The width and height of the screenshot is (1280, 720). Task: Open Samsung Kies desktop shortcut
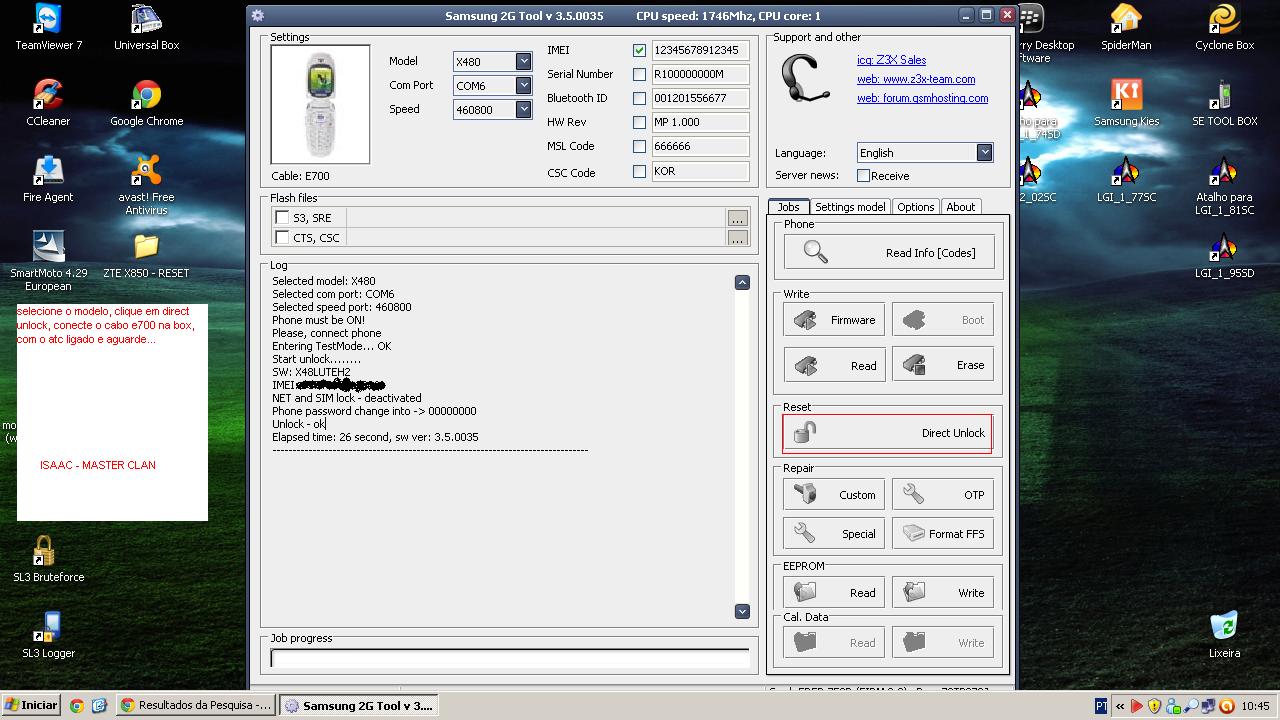(x=1126, y=103)
